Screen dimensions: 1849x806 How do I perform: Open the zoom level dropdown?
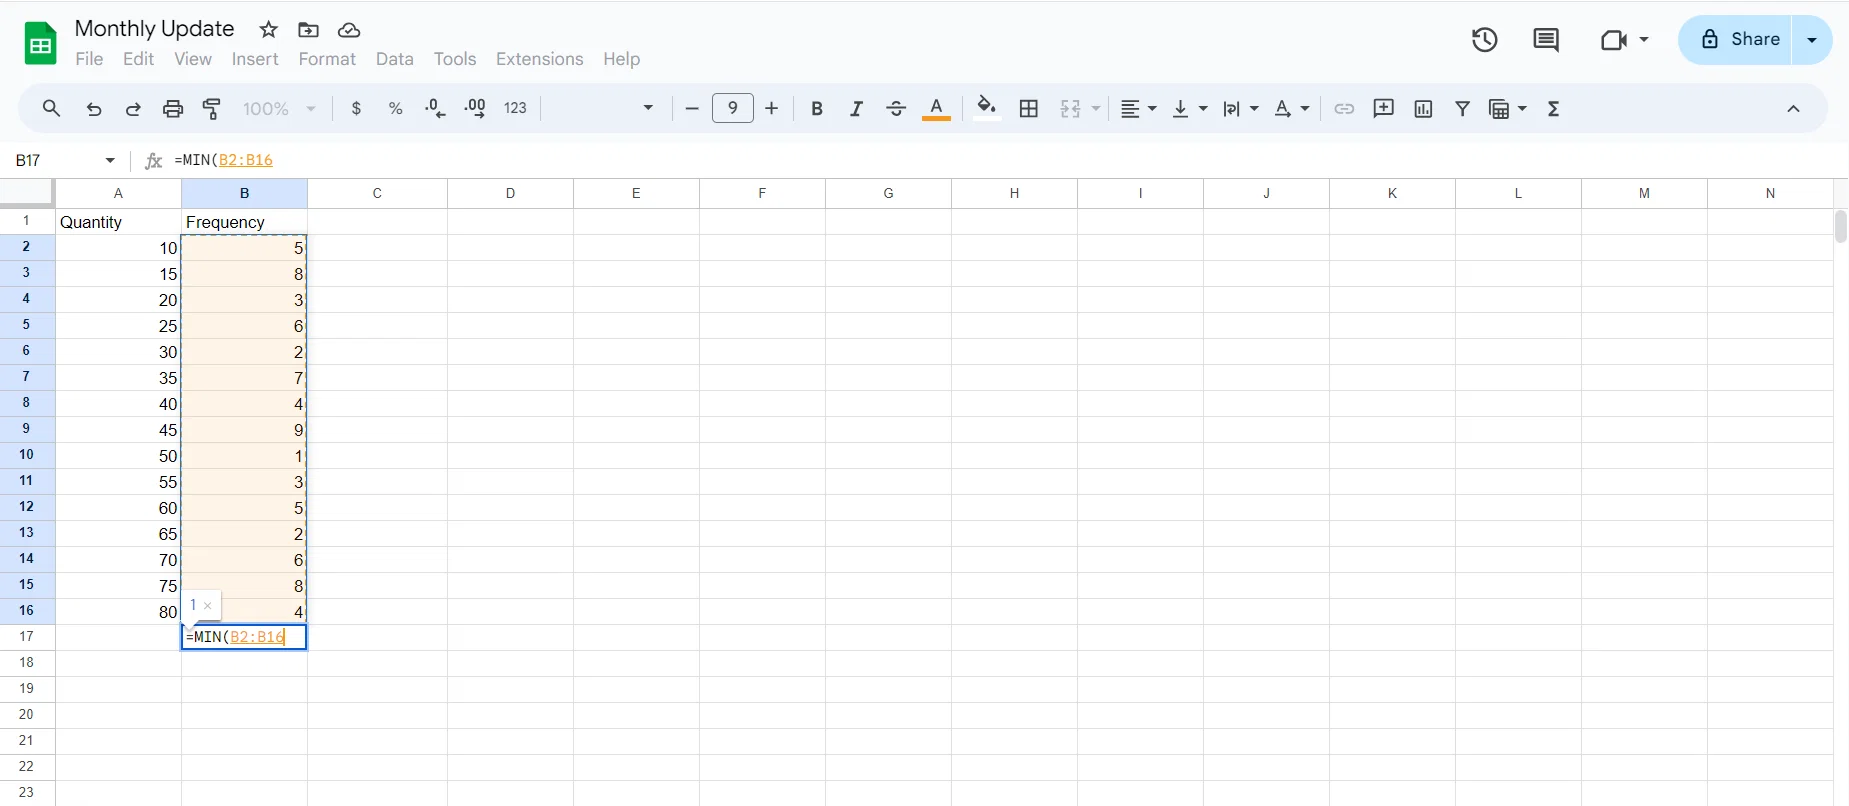pos(279,109)
